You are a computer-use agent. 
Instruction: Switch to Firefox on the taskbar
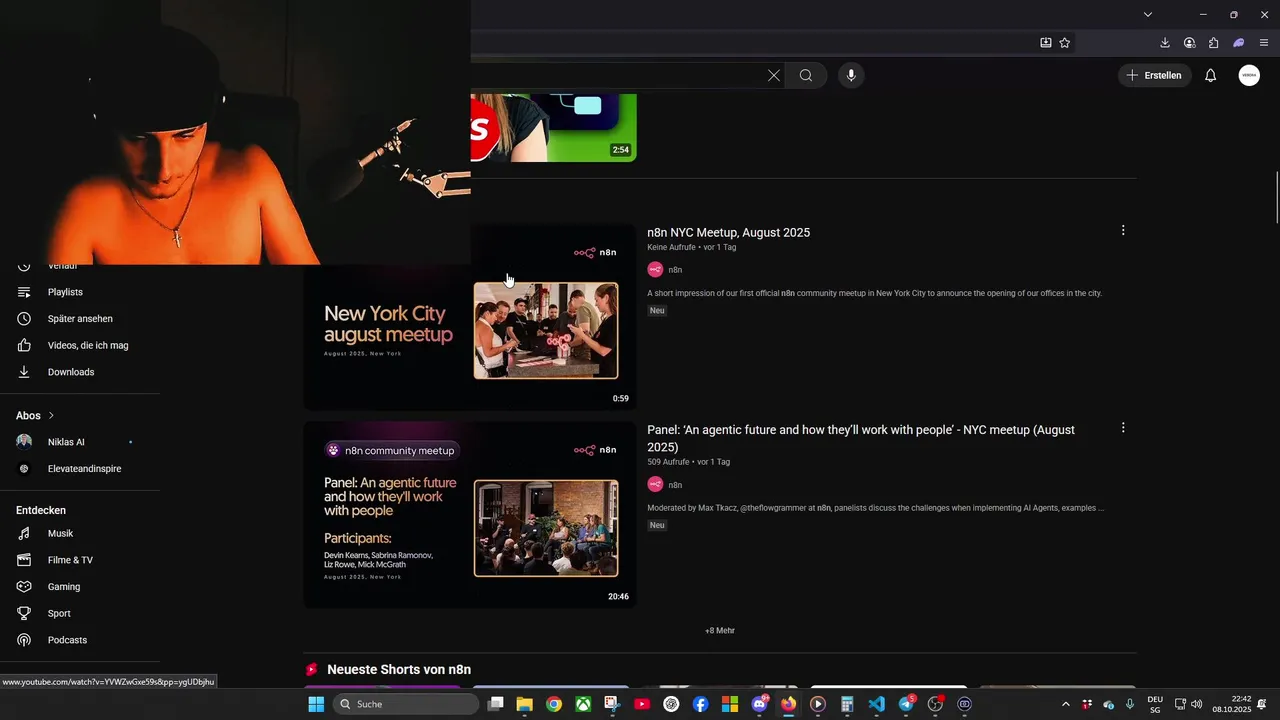(x=788, y=704)
